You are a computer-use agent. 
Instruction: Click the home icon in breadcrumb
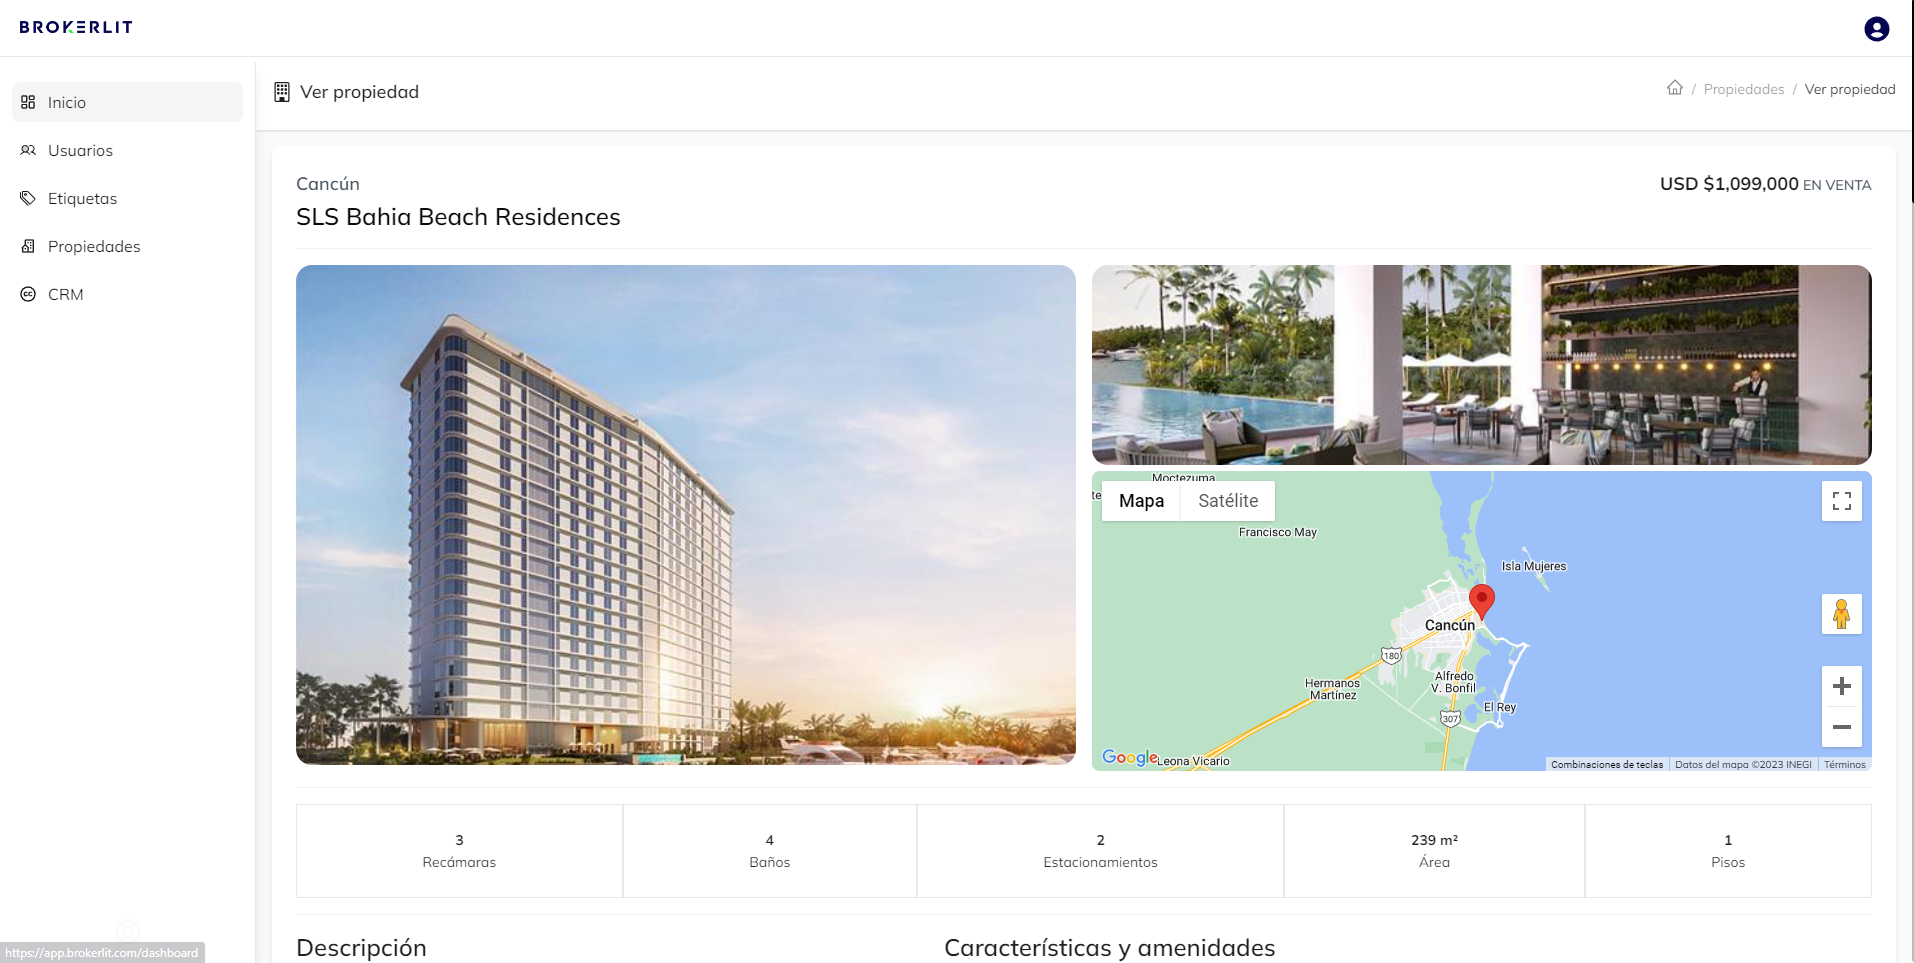coord(1675,88)
